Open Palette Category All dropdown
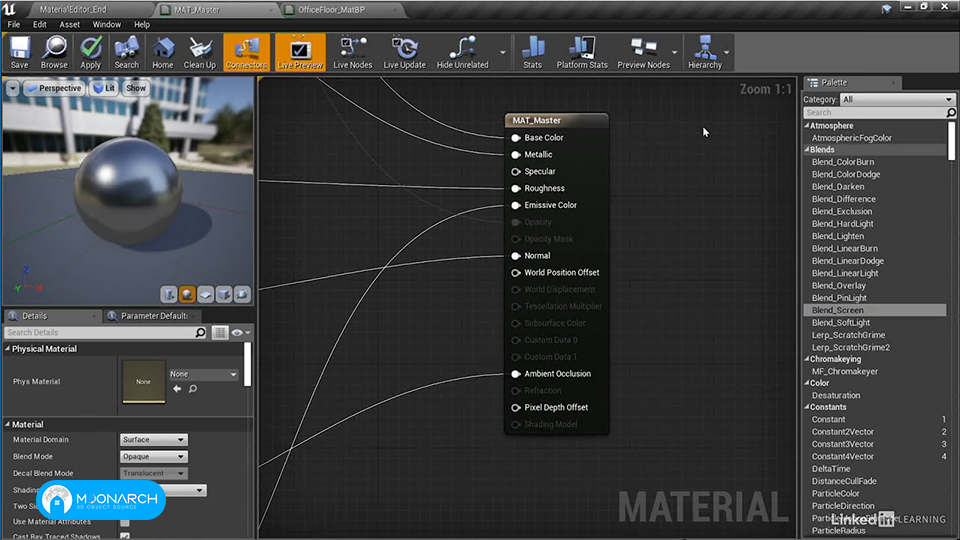 point(897,99)
